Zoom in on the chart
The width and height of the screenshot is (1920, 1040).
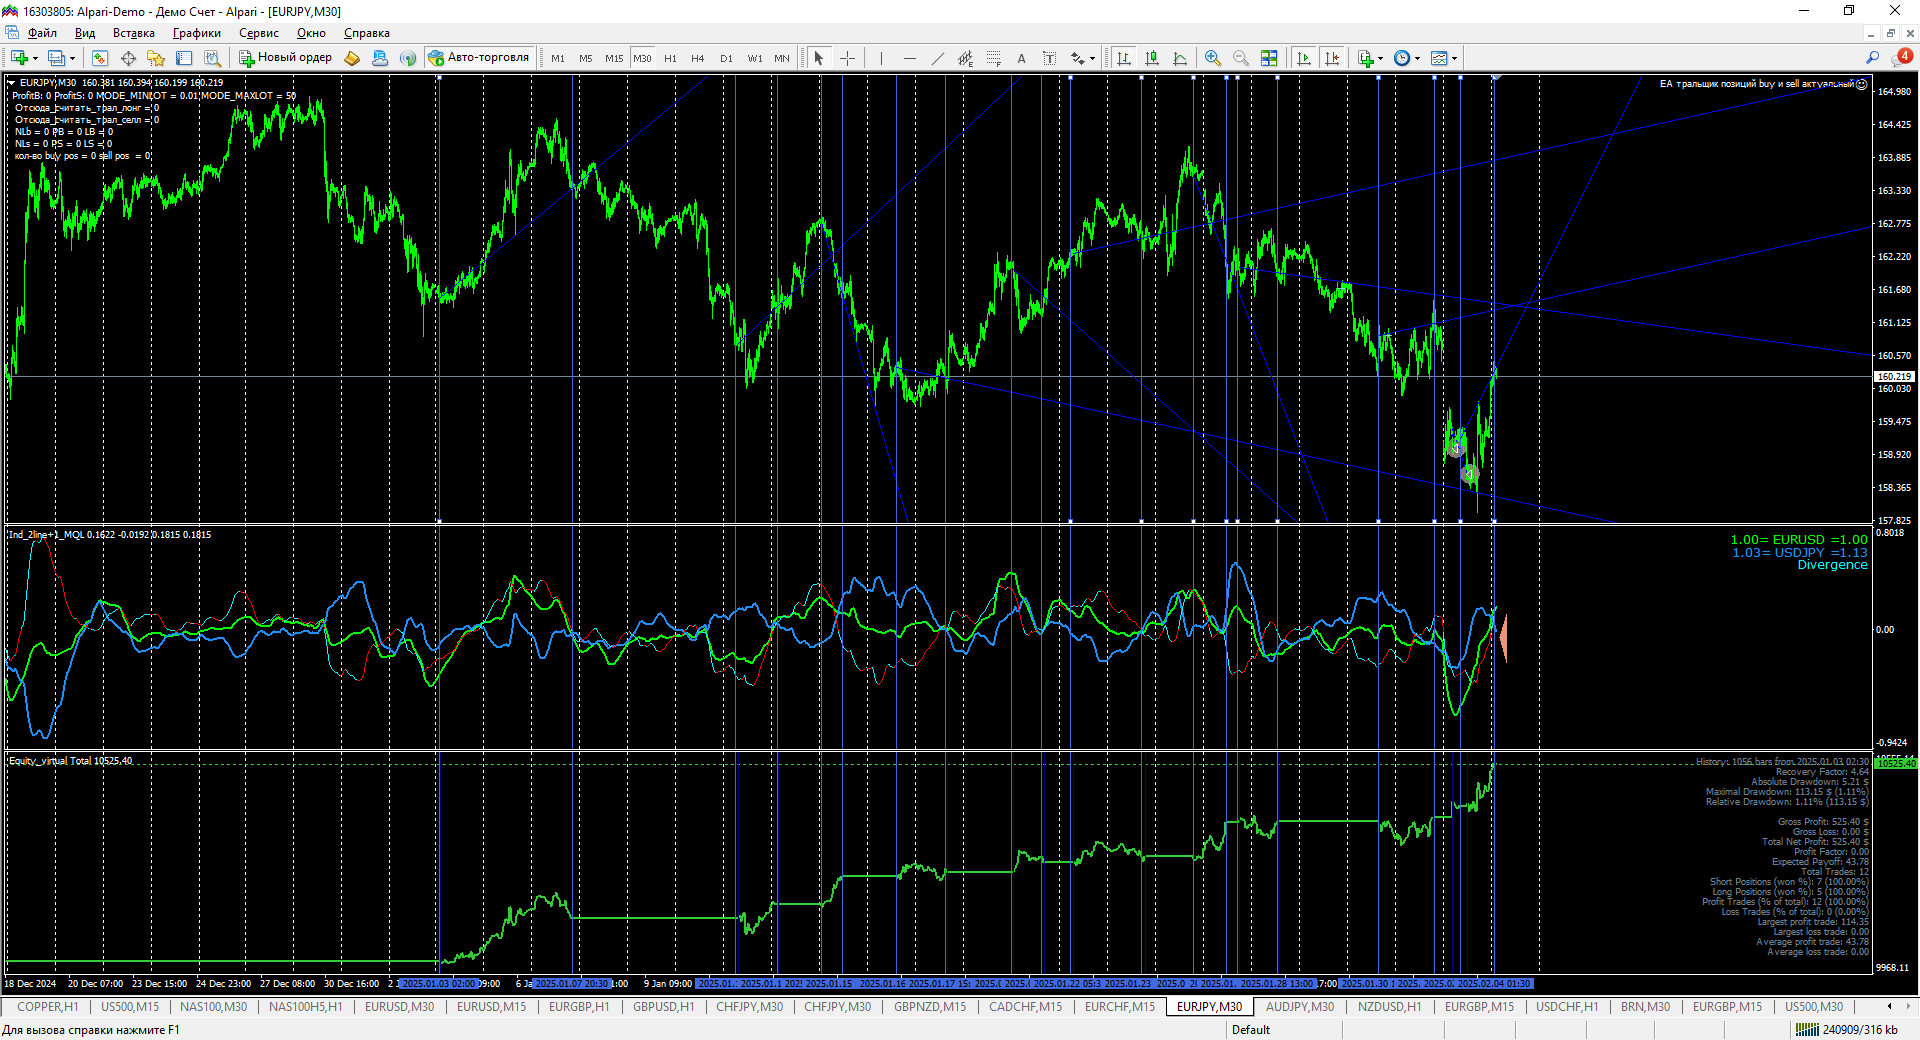click(x=1213, y=58)
